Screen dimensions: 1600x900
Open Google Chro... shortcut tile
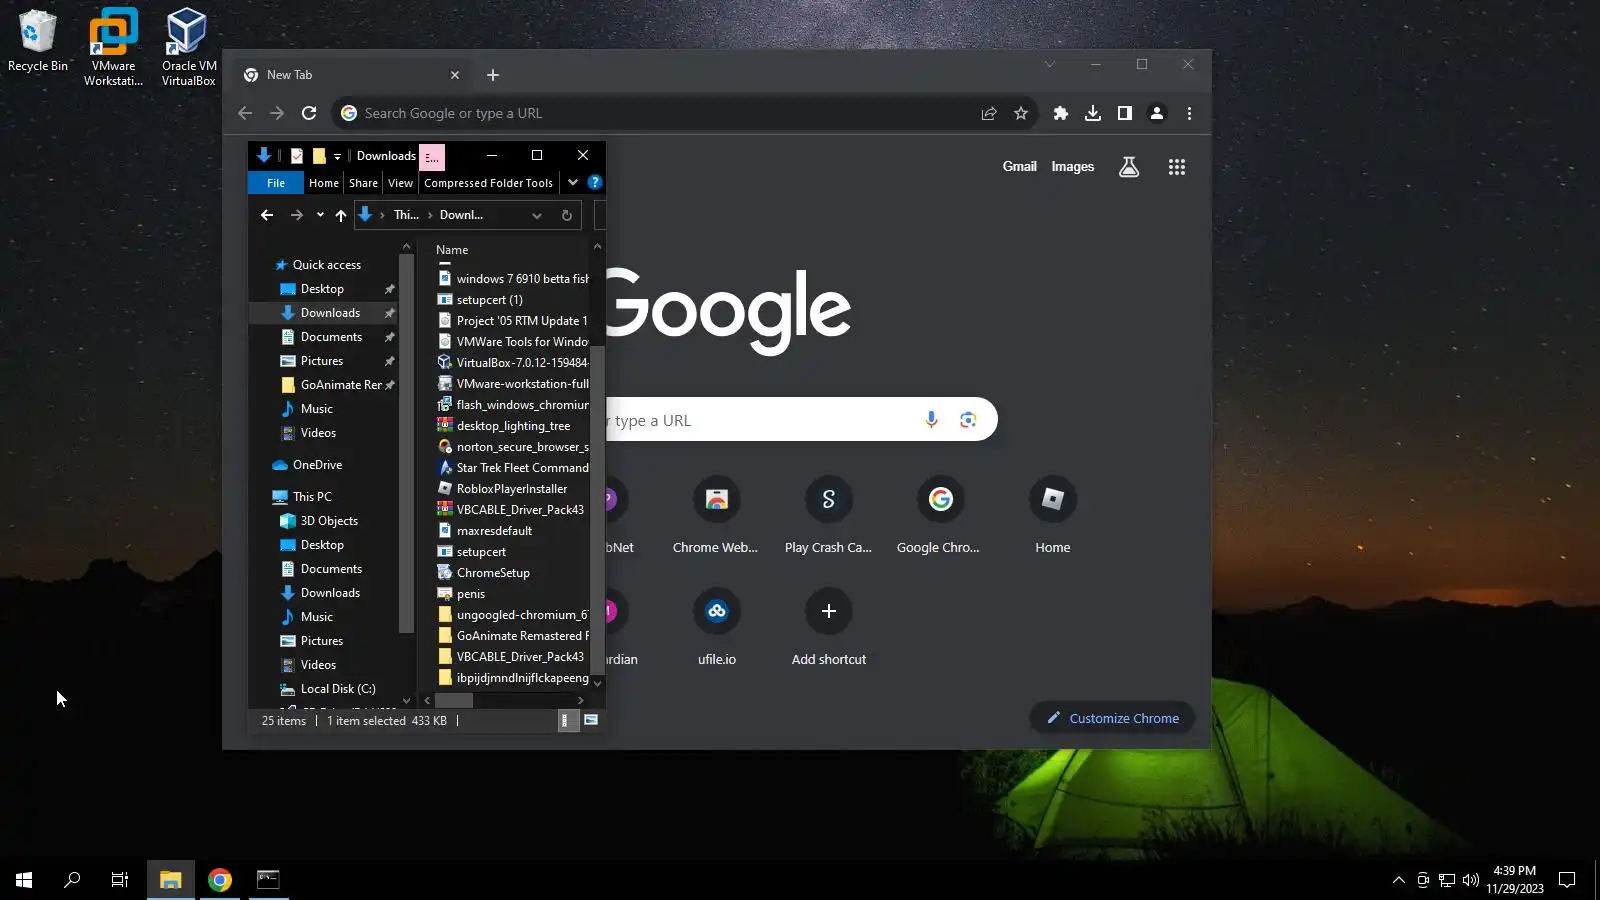tap(940, 515)
